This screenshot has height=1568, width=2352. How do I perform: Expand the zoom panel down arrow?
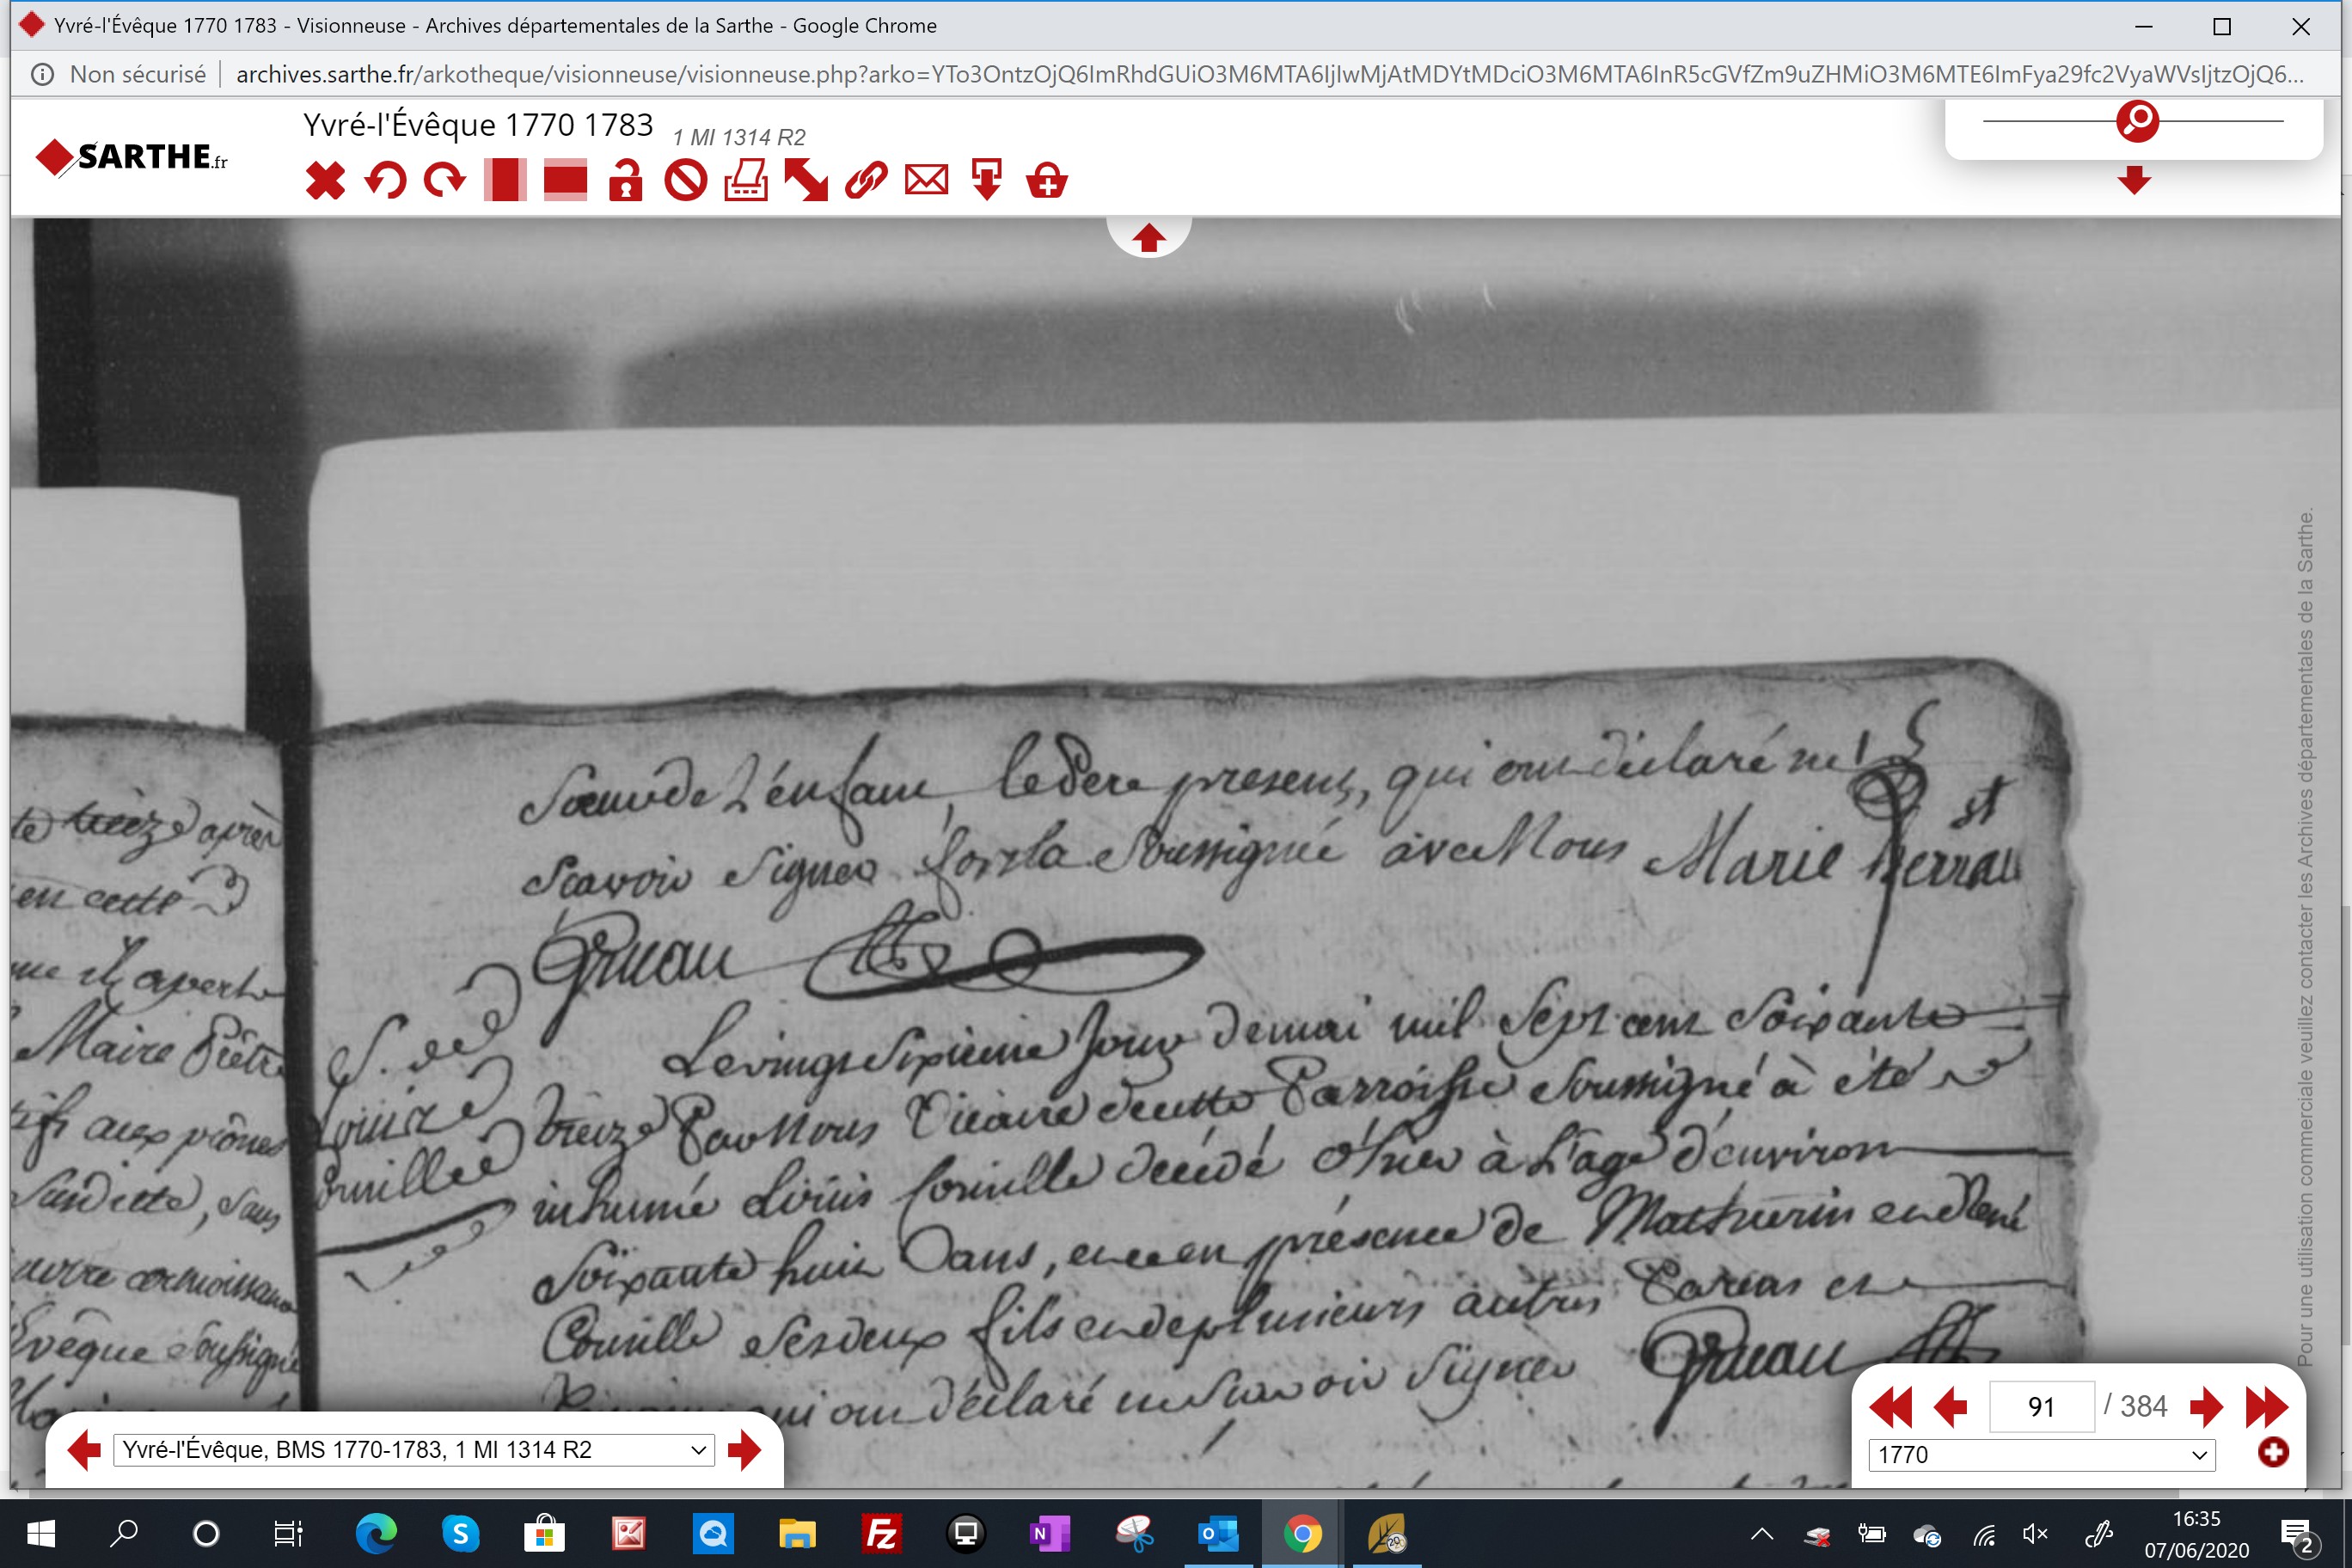[2134, 180]
